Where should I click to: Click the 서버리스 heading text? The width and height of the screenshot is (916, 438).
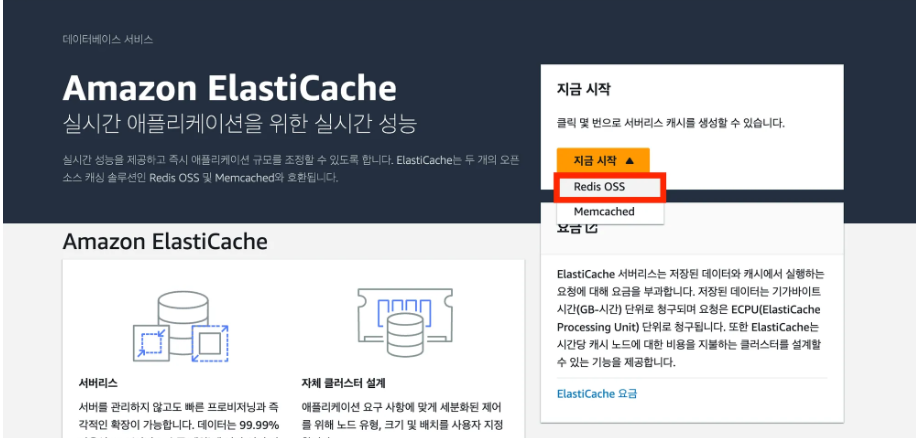(x=98, y=384)
